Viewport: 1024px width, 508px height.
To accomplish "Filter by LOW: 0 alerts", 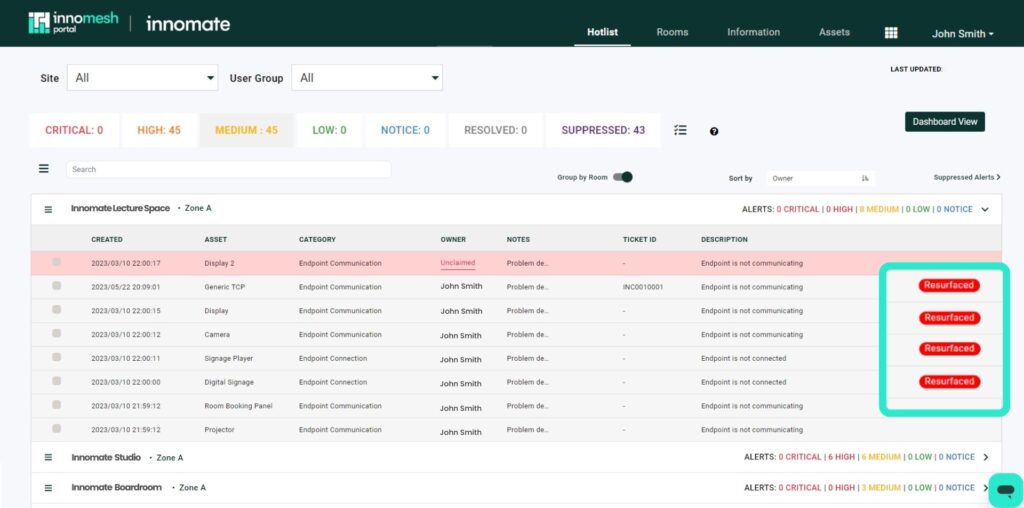I will pos(329,130).
